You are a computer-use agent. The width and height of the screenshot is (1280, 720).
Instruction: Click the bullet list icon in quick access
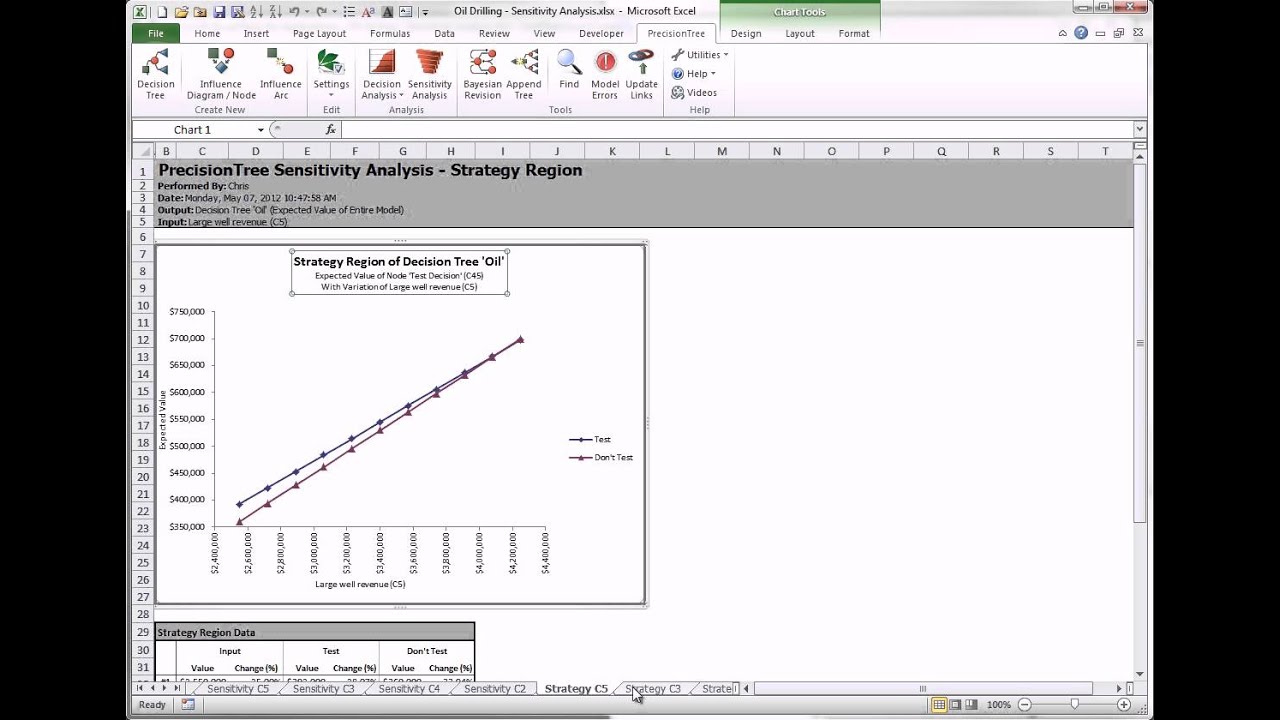pyautogui.click(x=349, y=12)
